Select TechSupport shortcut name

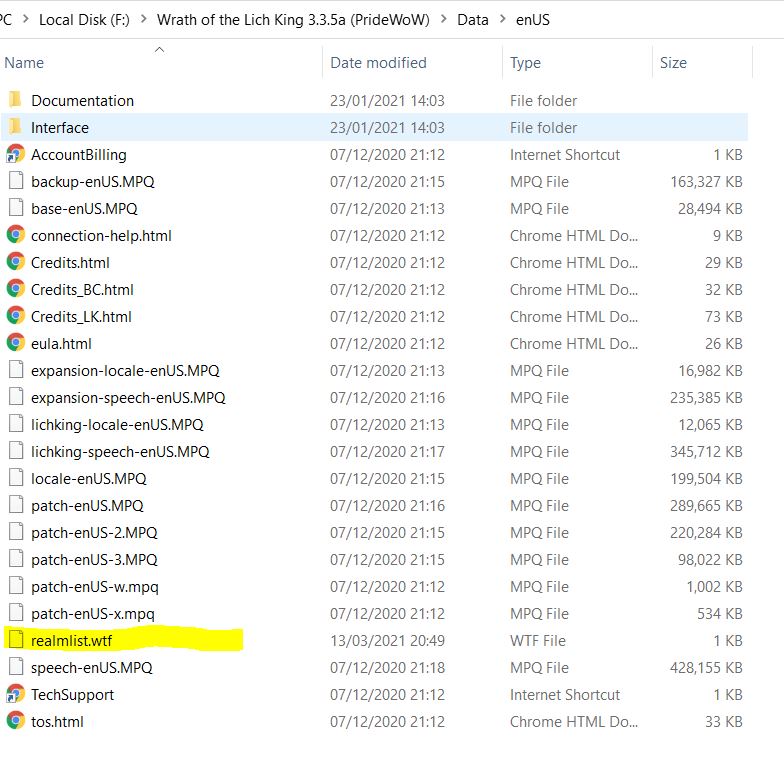pyautogui.click(x=72, y=694)
